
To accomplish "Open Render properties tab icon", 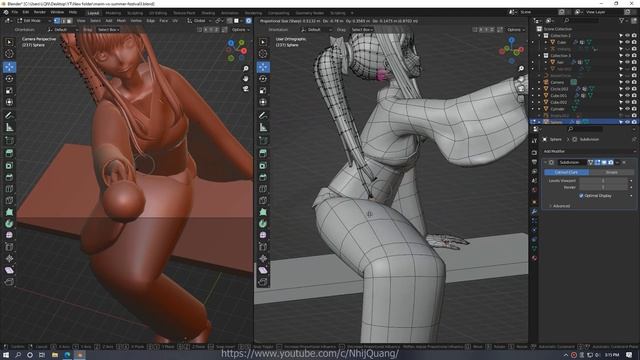I will 534,152.
